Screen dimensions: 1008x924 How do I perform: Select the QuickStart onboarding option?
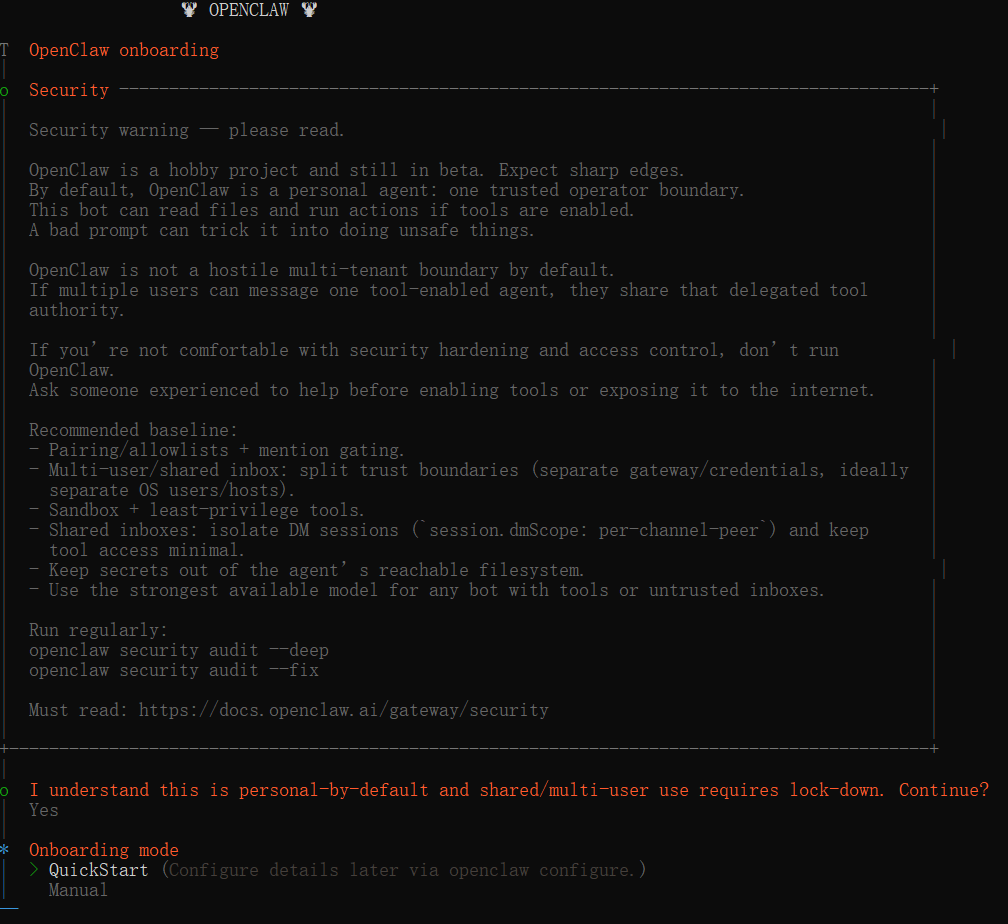coord(98,870)
